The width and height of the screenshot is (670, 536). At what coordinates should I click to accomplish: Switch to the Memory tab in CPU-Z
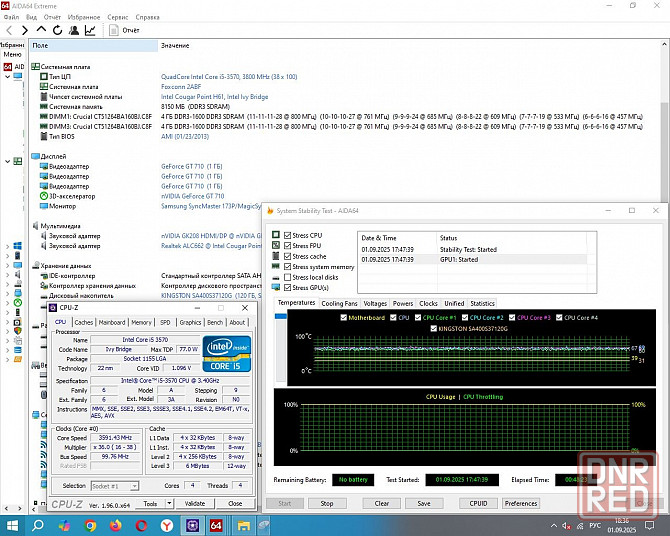point(141,322)
